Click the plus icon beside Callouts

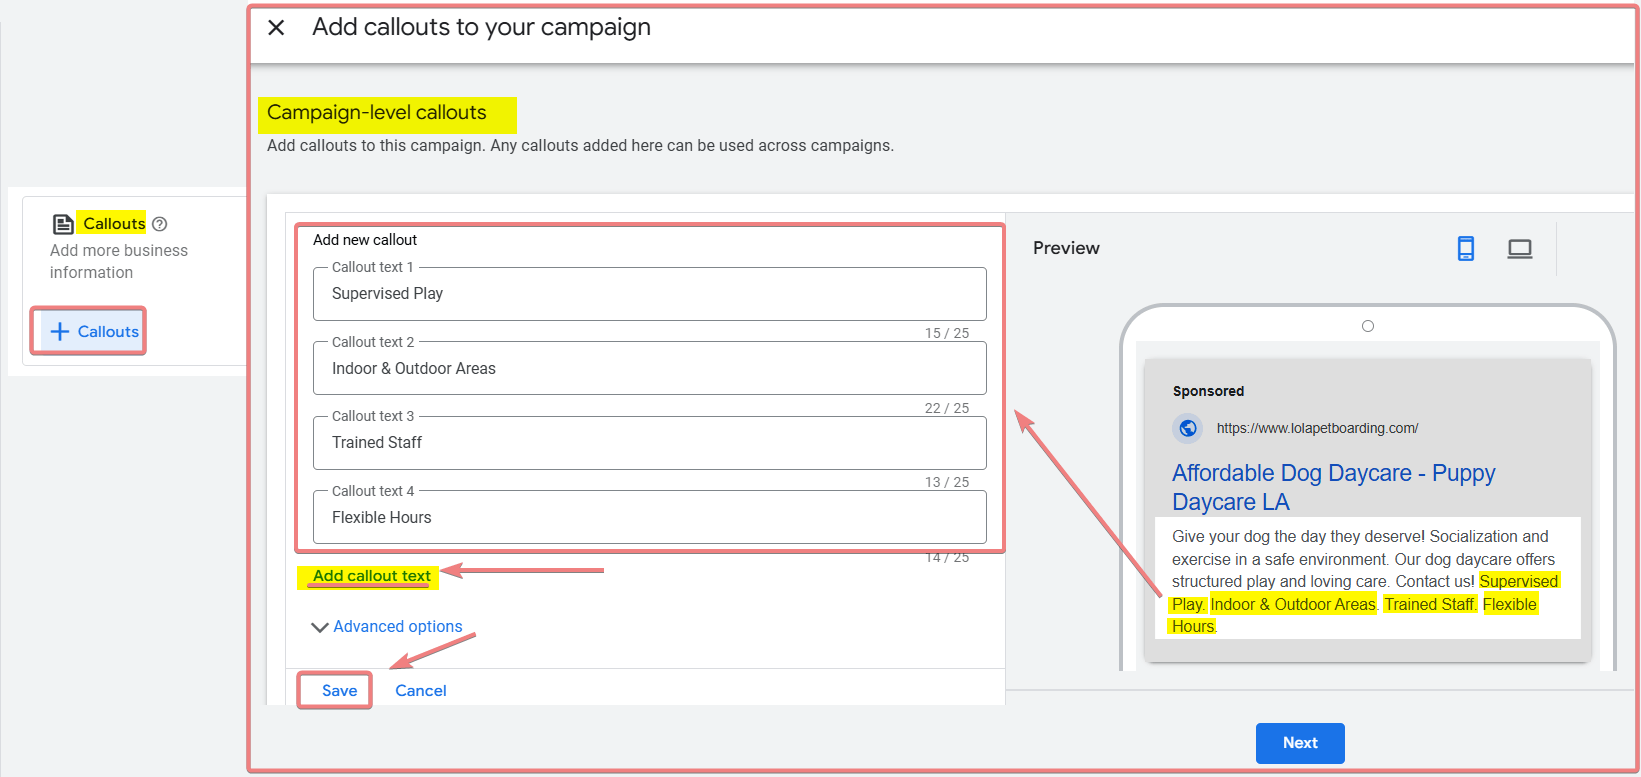pyautogui.click(x=60, y=332)
